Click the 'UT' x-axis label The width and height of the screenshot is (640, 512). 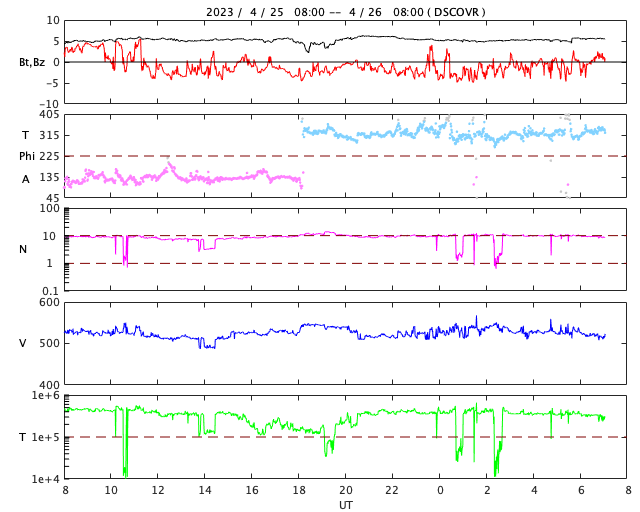[x=345, y=505]
